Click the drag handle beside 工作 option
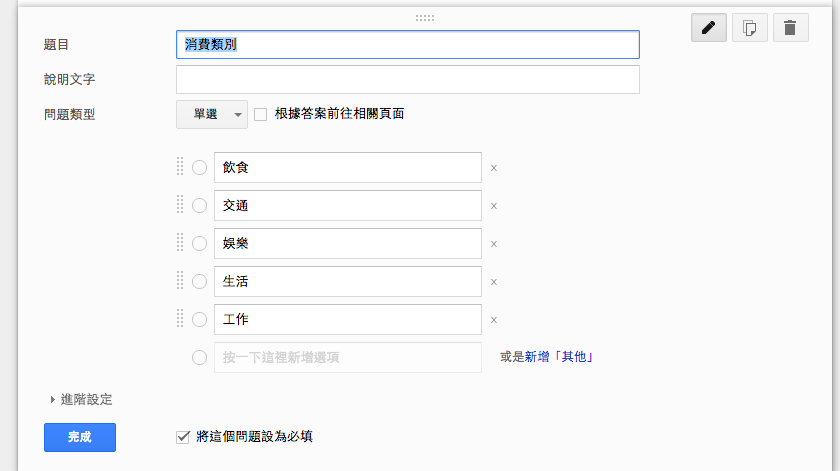This screenshot has height=471, width=840. (x=180, y=319)
